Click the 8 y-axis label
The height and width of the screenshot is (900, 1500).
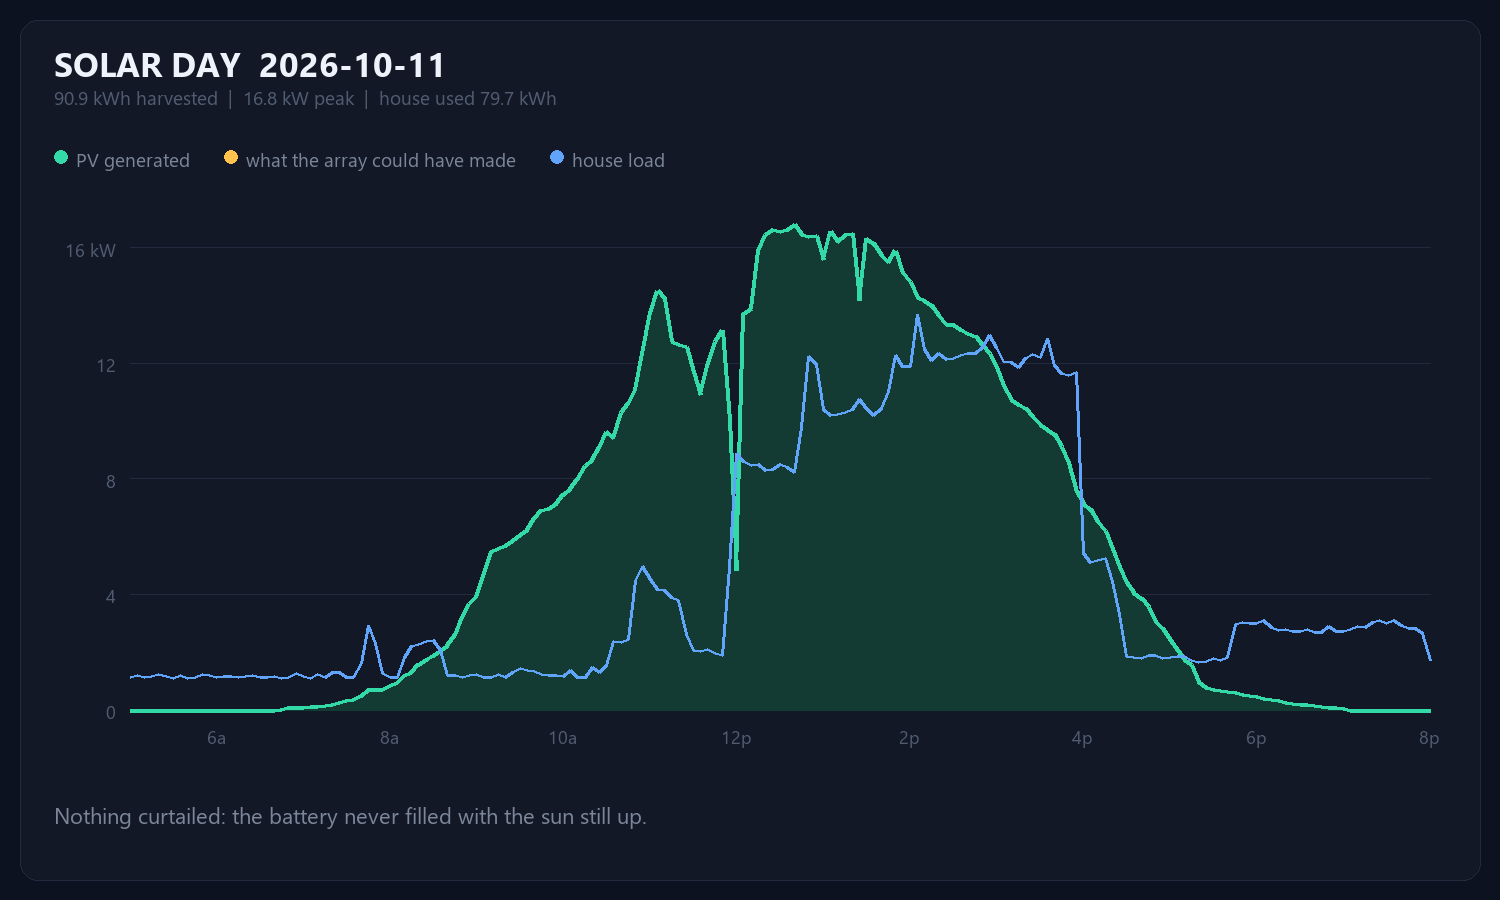coord(111,482)
